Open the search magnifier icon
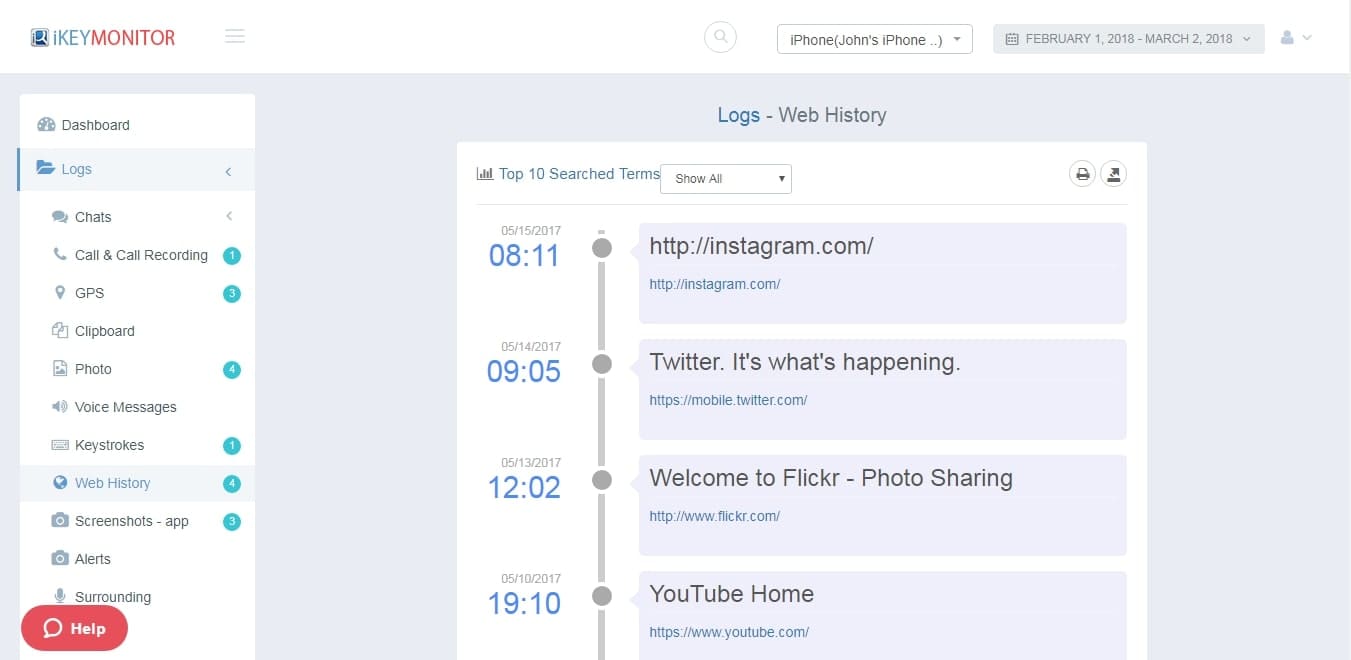The width and height of the screenshot is (1351, 660). tap(720, 38)
